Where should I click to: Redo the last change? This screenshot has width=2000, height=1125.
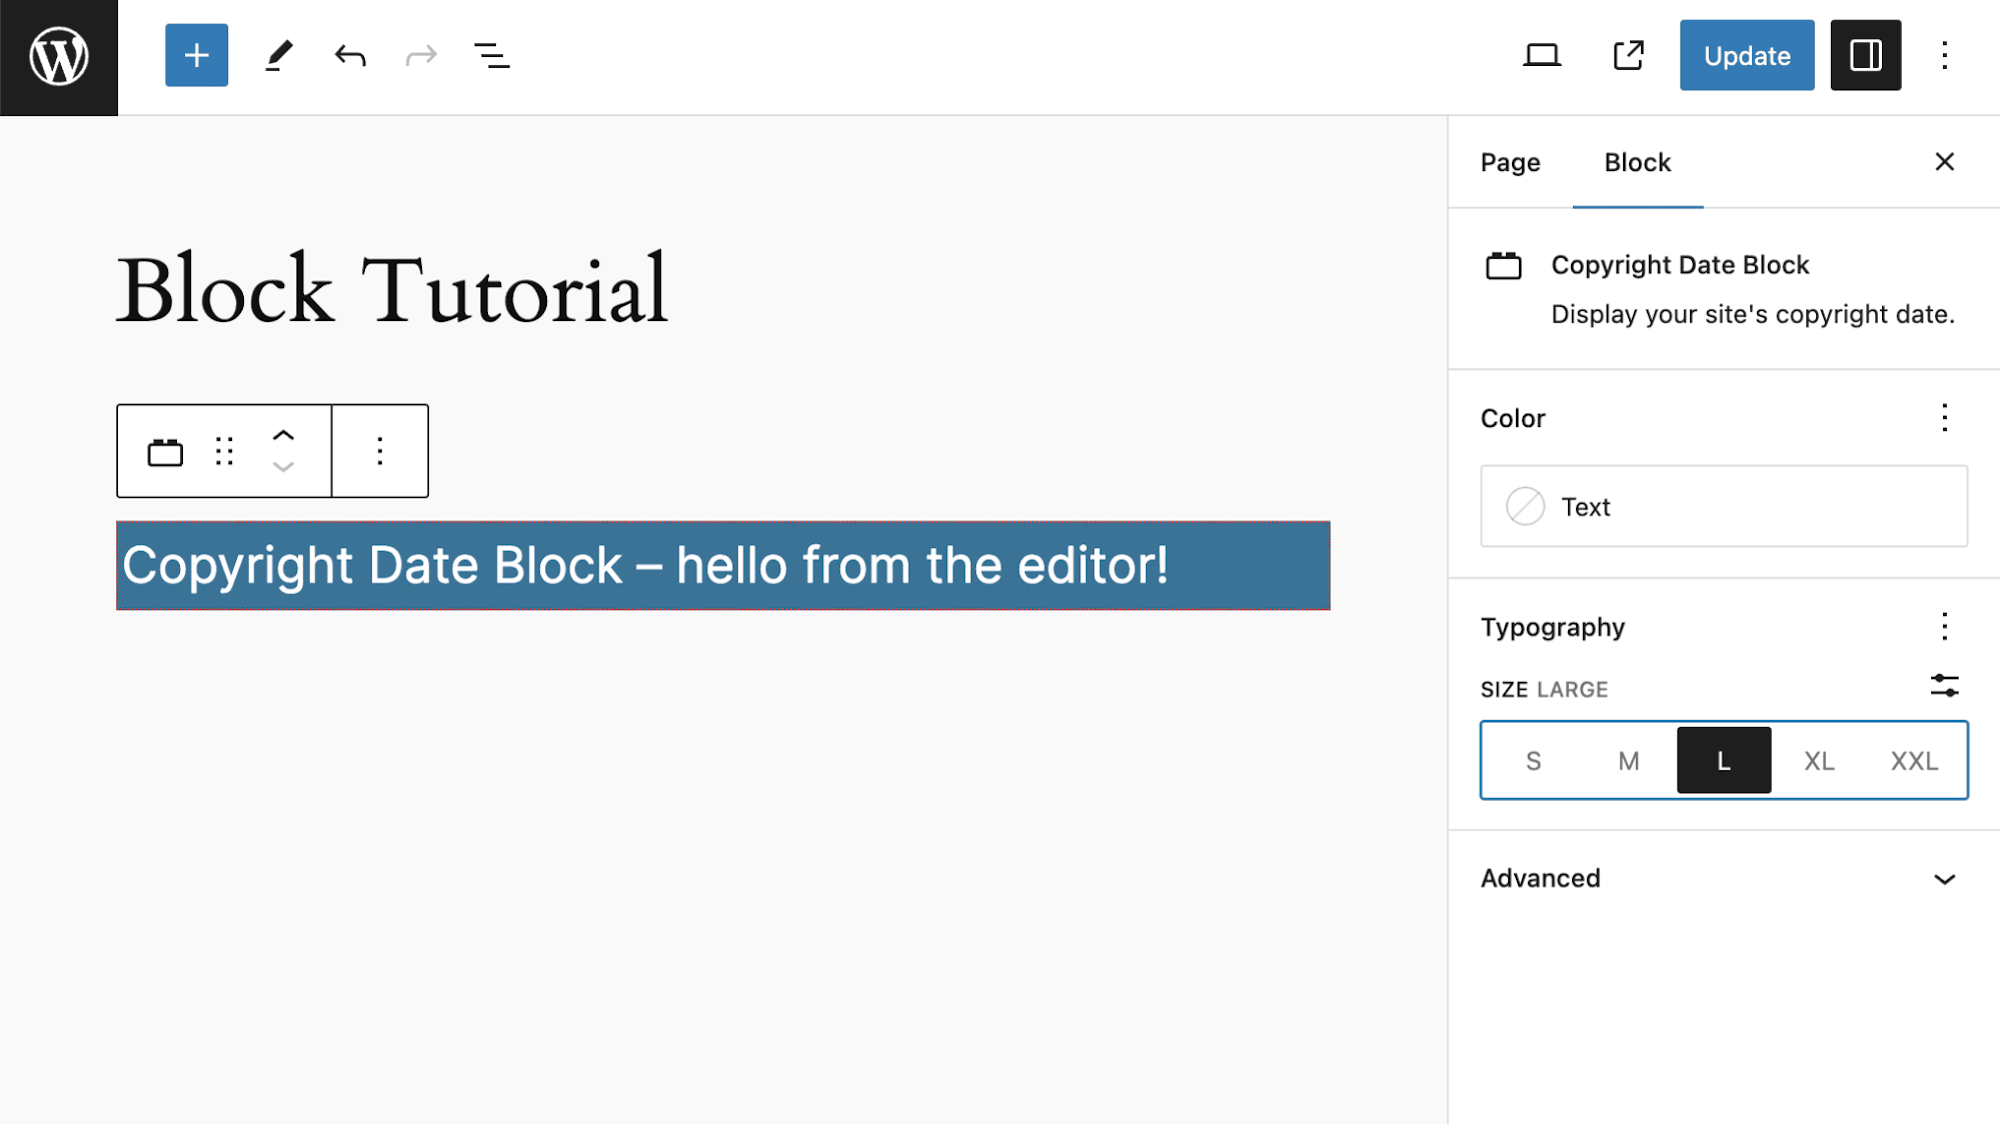420,55
